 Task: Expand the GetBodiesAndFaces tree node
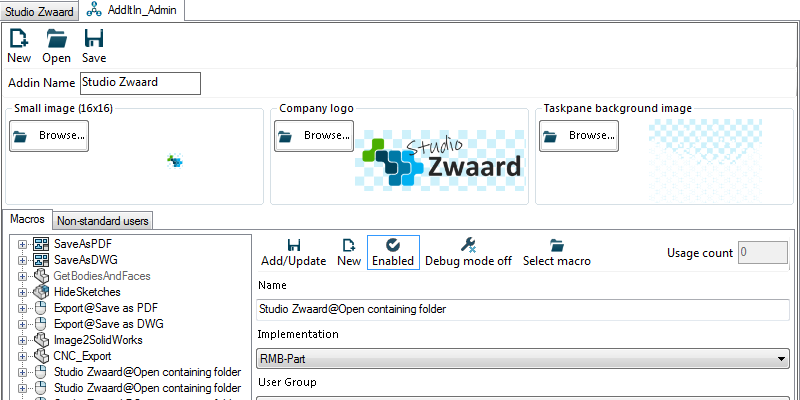pos(22,277)
